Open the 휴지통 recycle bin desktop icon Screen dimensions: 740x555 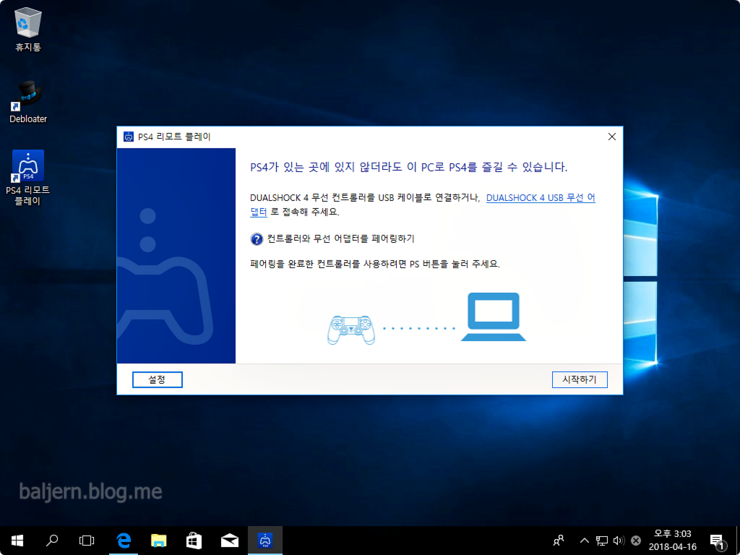[28, 29]
